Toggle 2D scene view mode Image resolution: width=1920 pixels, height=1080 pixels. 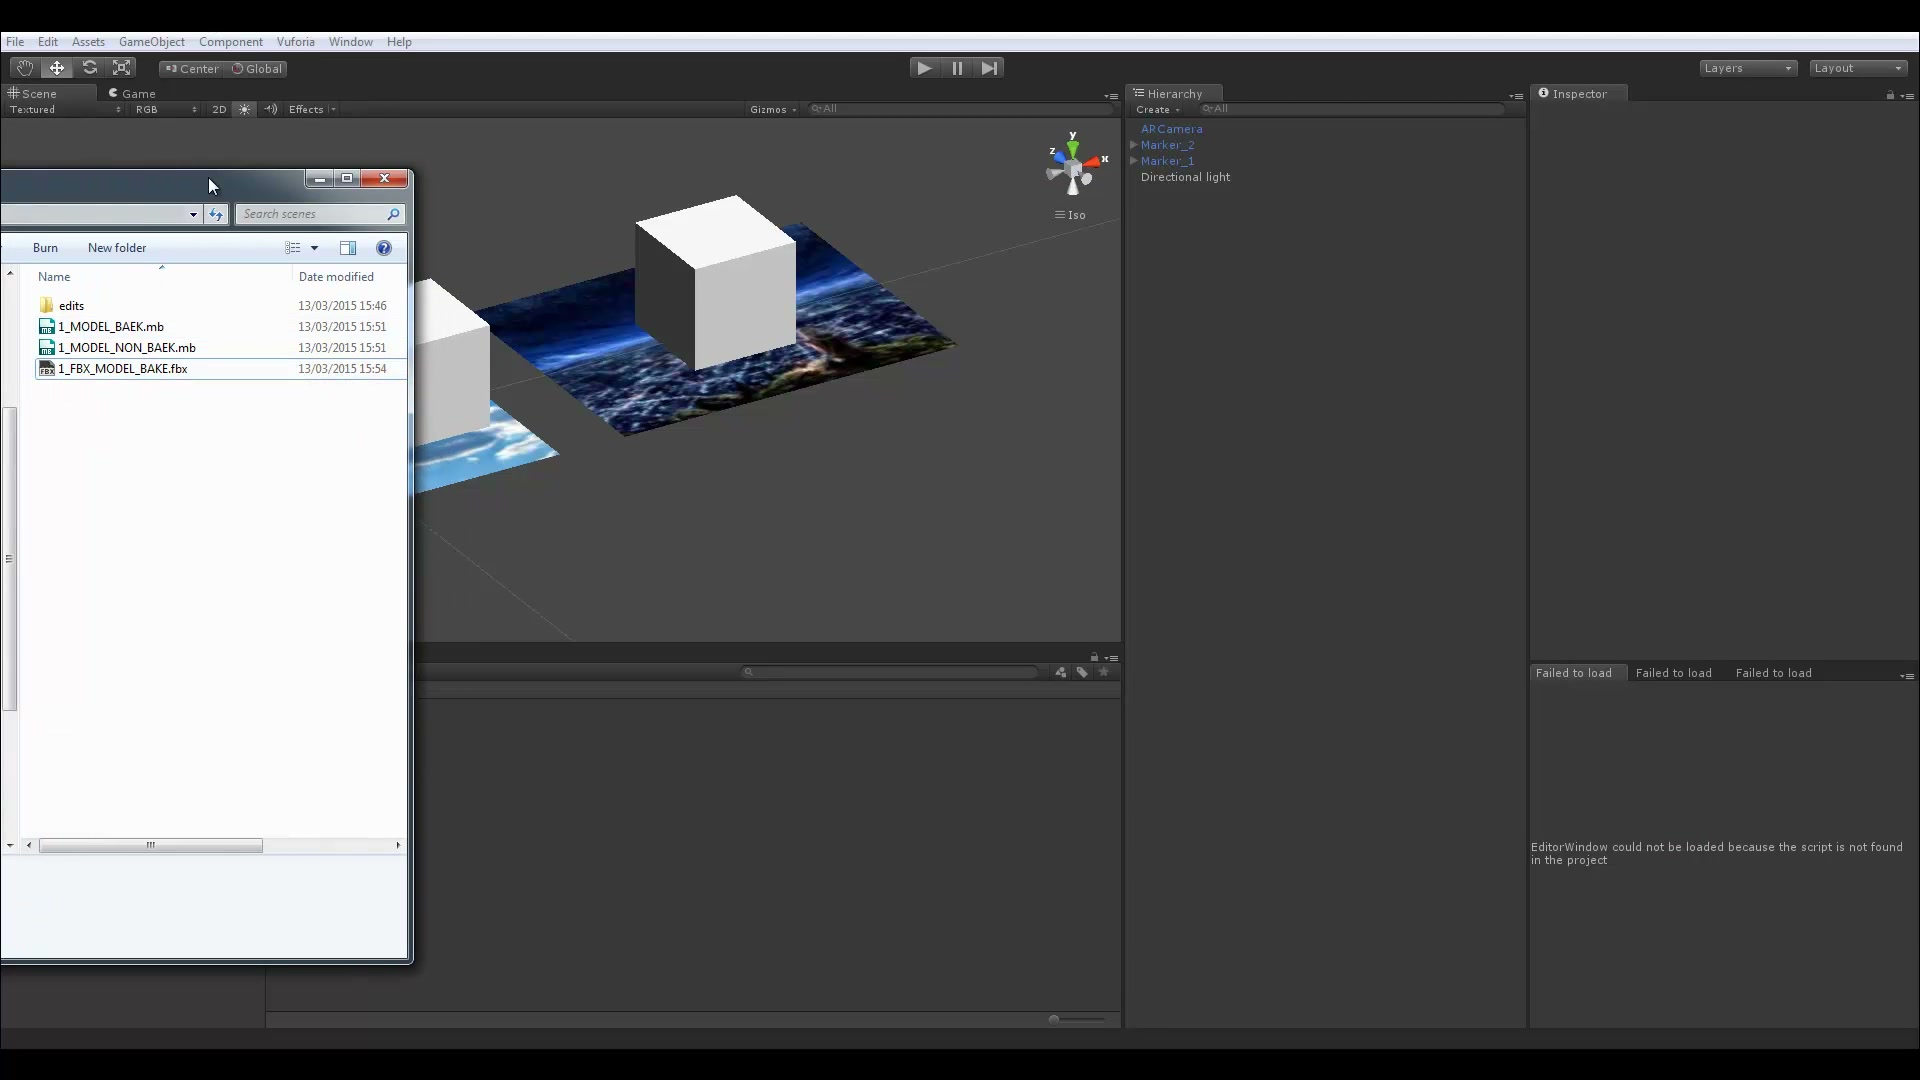[219, 110]
